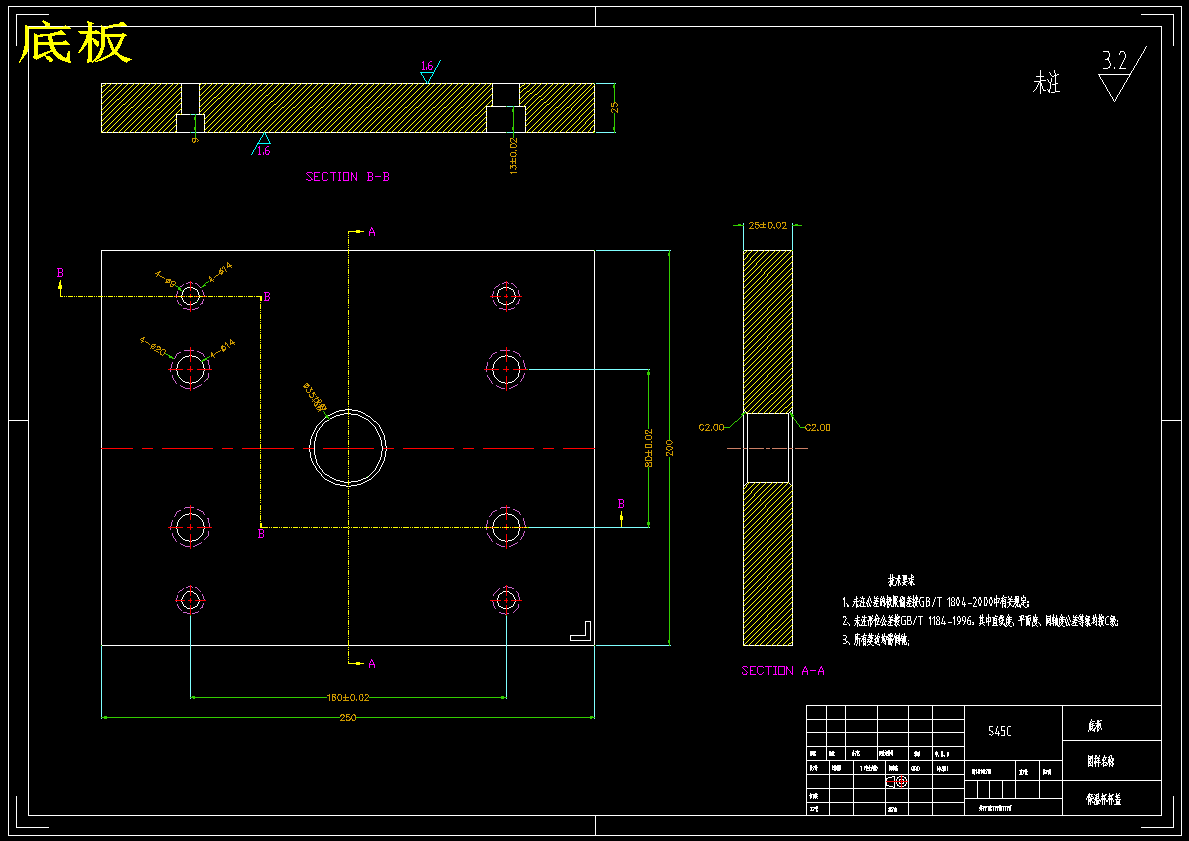
Task: Click the 3.2 surface roughness symbol
Action: (1120, 74)
